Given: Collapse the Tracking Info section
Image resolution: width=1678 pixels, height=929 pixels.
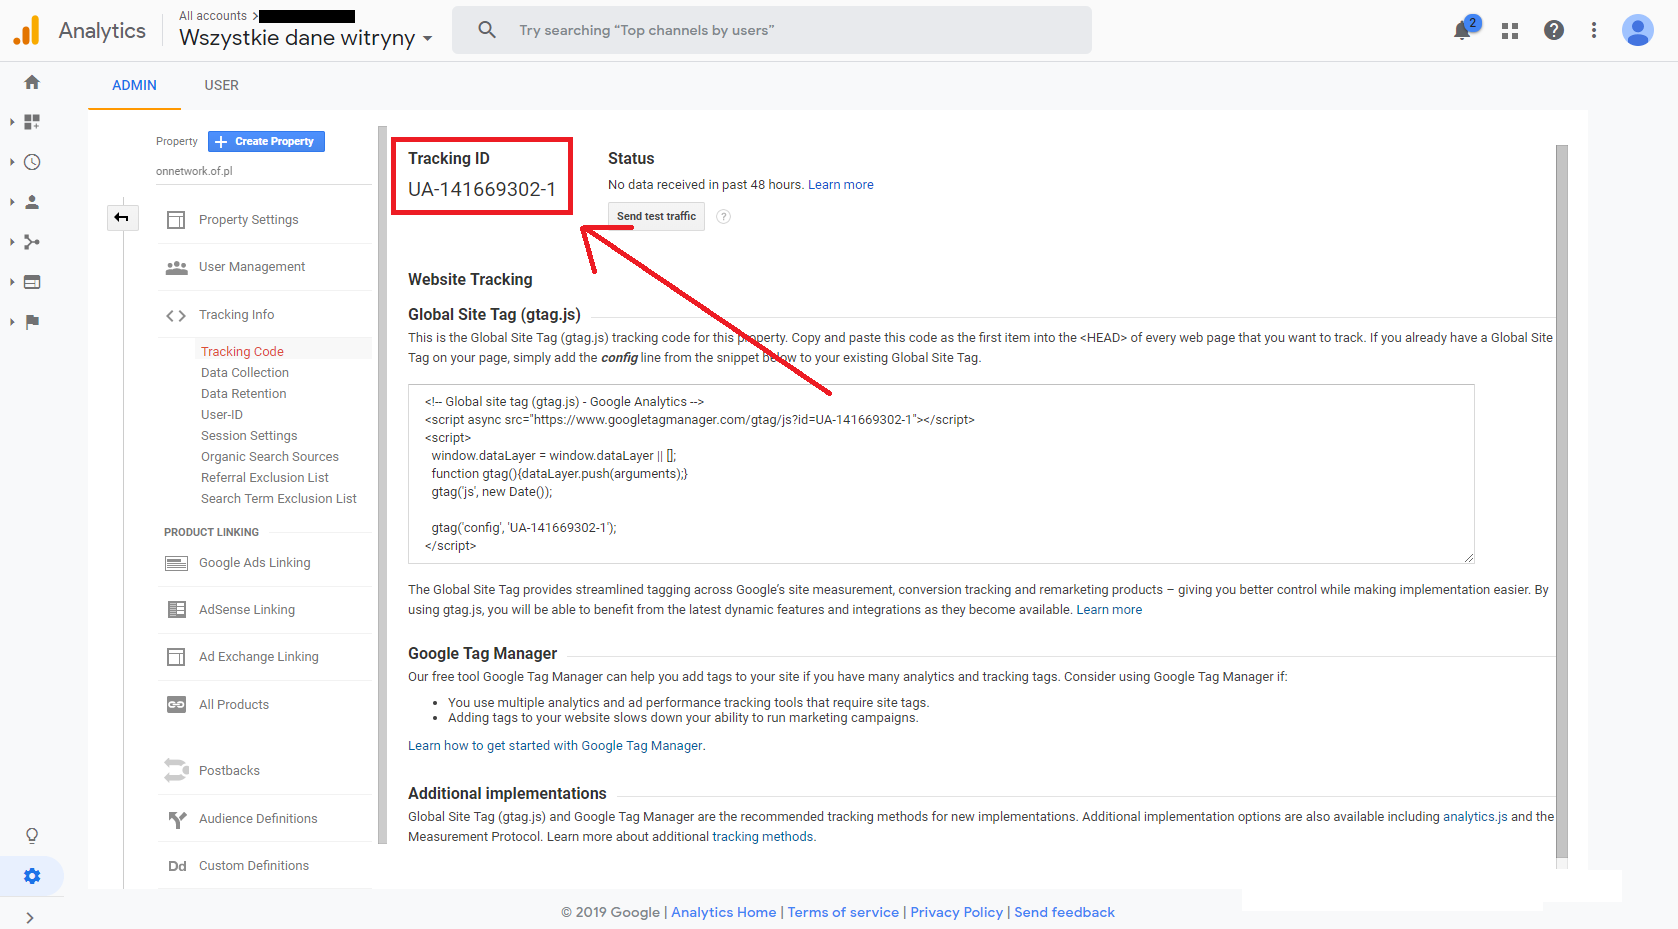Looking at the screenshot, I should tap(236, 315).
